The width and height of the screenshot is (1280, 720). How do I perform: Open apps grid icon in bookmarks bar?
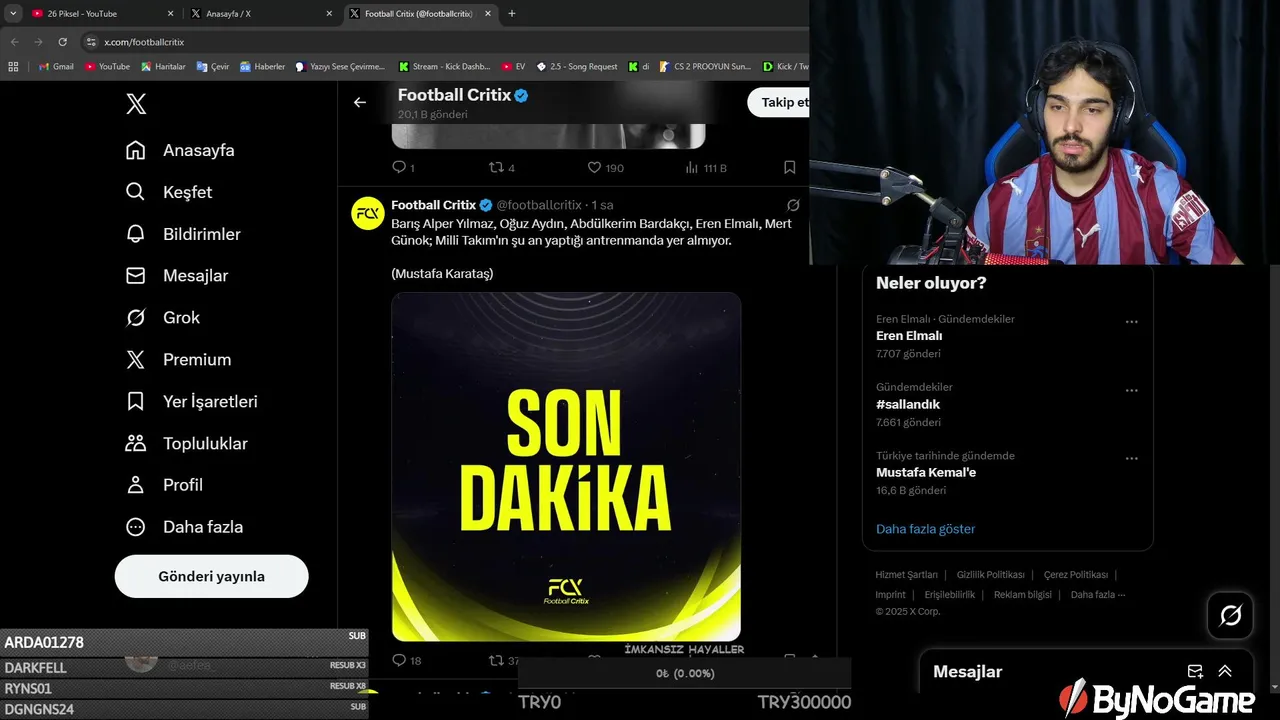13,66
